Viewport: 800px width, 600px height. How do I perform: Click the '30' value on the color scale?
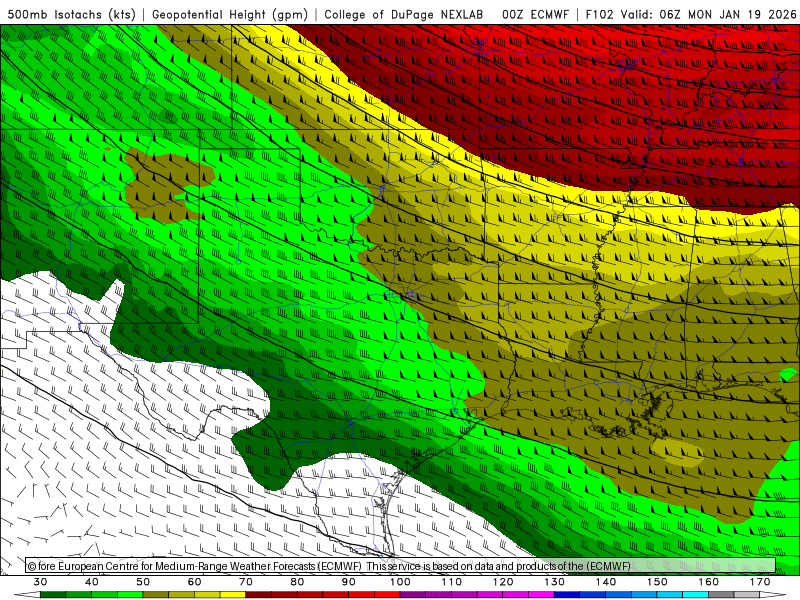pos(40,582)
